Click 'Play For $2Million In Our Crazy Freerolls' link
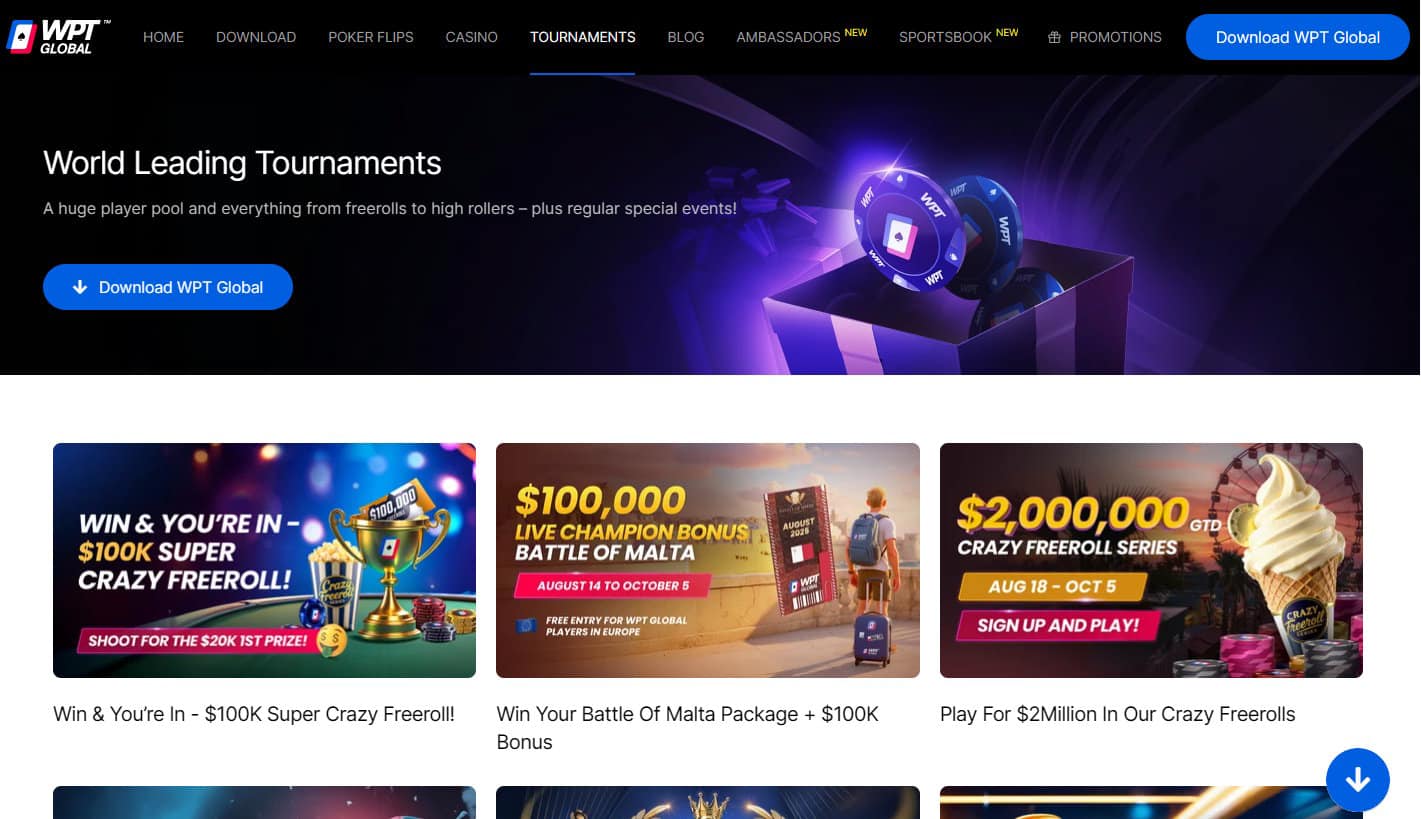 point(1118,714)
